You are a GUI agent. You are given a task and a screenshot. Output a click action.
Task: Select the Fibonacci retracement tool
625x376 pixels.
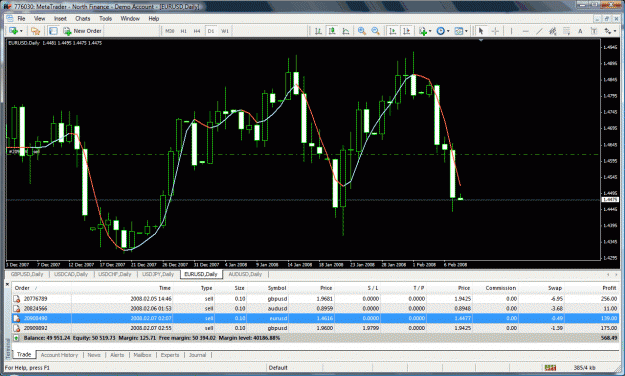[x=566, y=31]
